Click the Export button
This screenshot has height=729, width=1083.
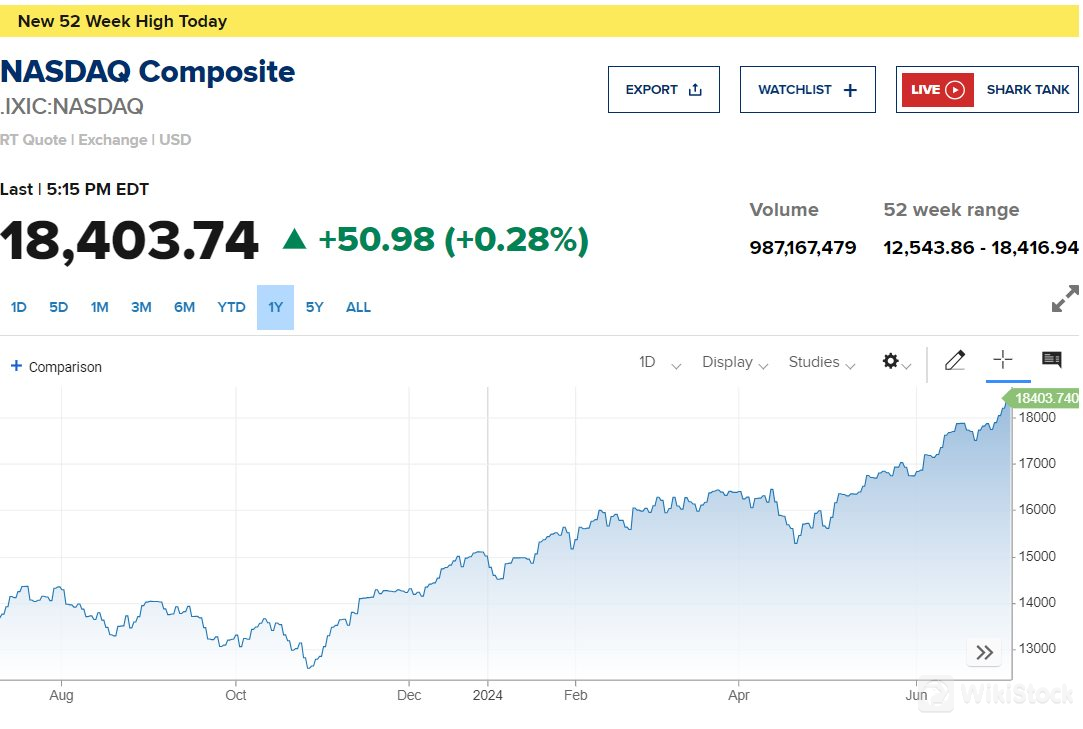(664, 90)
